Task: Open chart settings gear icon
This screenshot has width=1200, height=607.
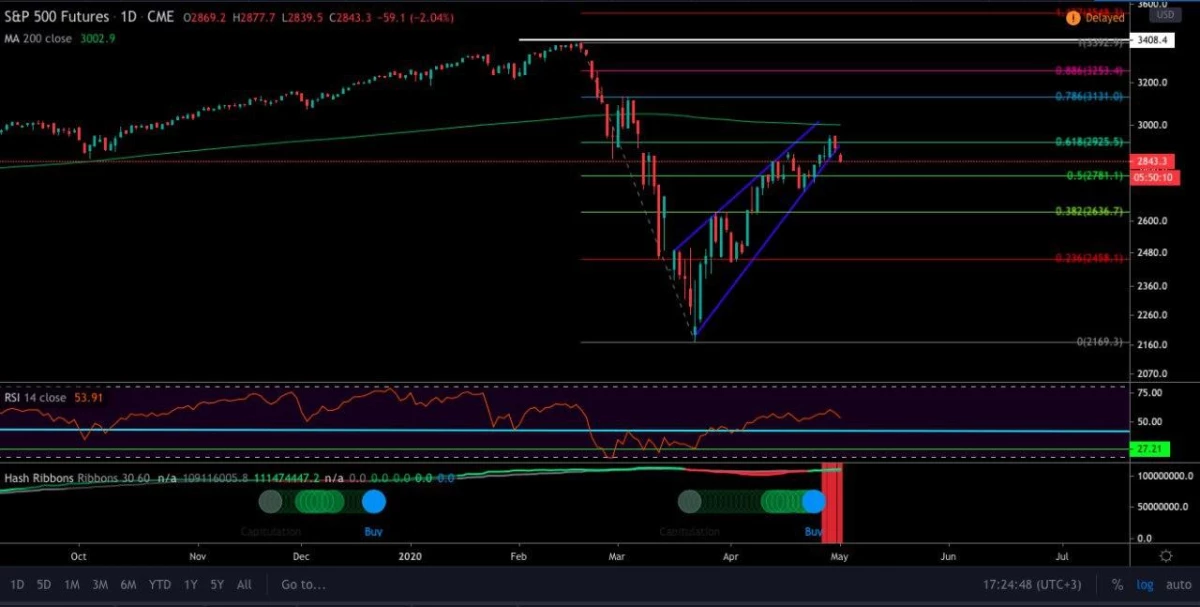Action: (x=1165, y=555)
